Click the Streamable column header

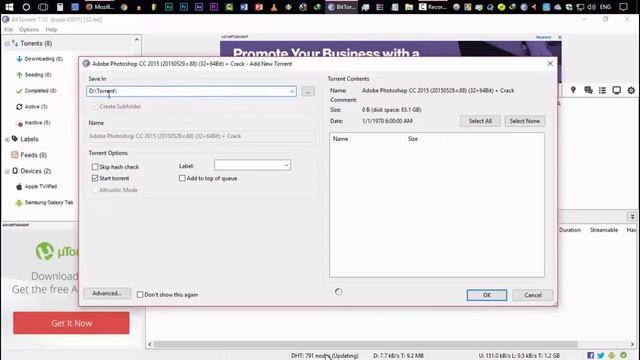pos(604,230)
